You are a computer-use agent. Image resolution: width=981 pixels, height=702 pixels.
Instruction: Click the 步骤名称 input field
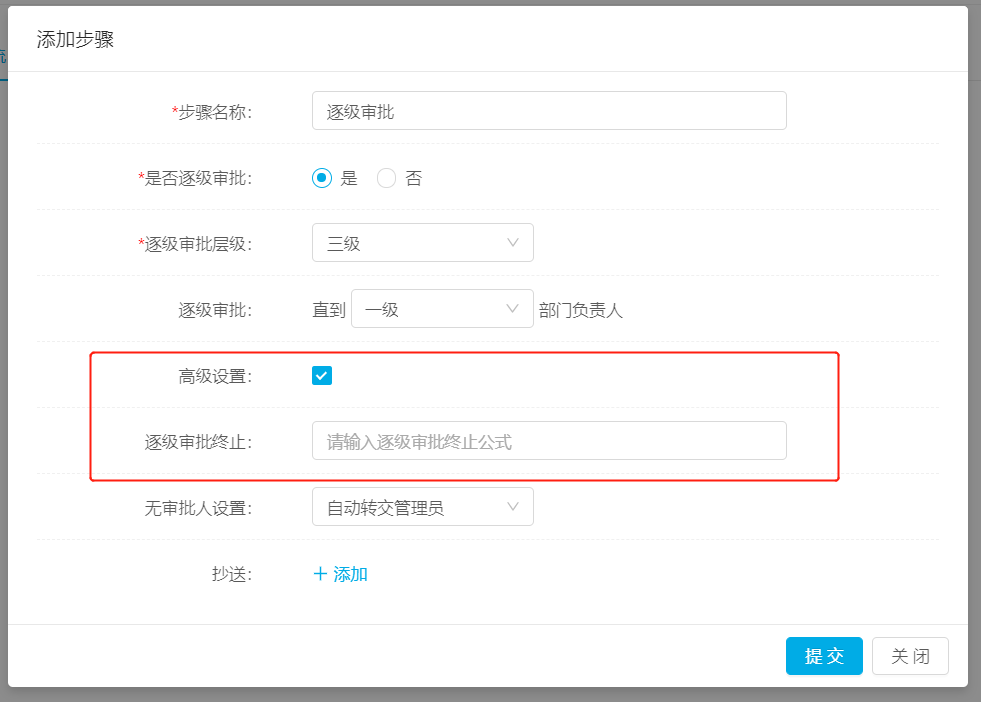549,111
